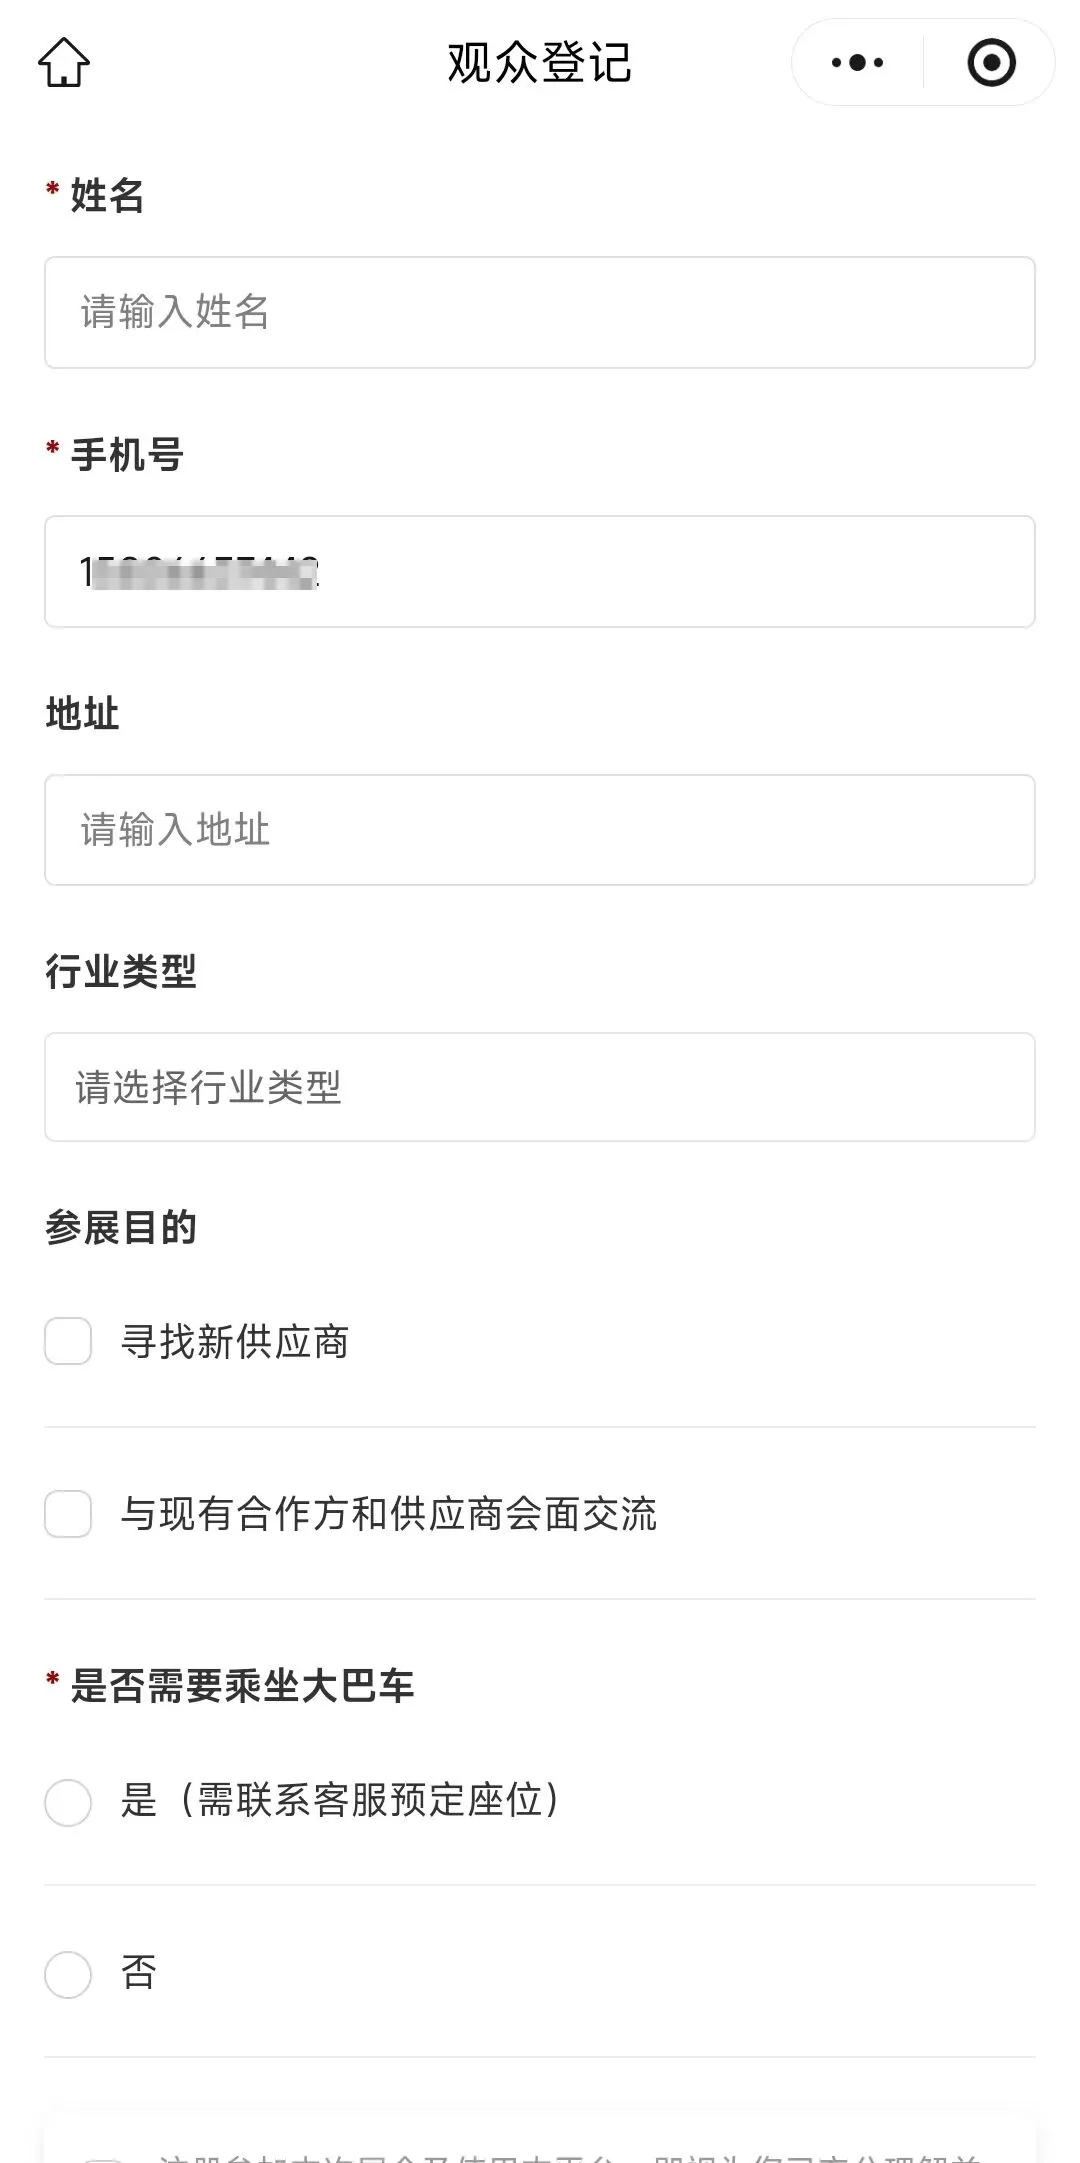
Task: Tap the 地址 field label
Action: (83, 714)
